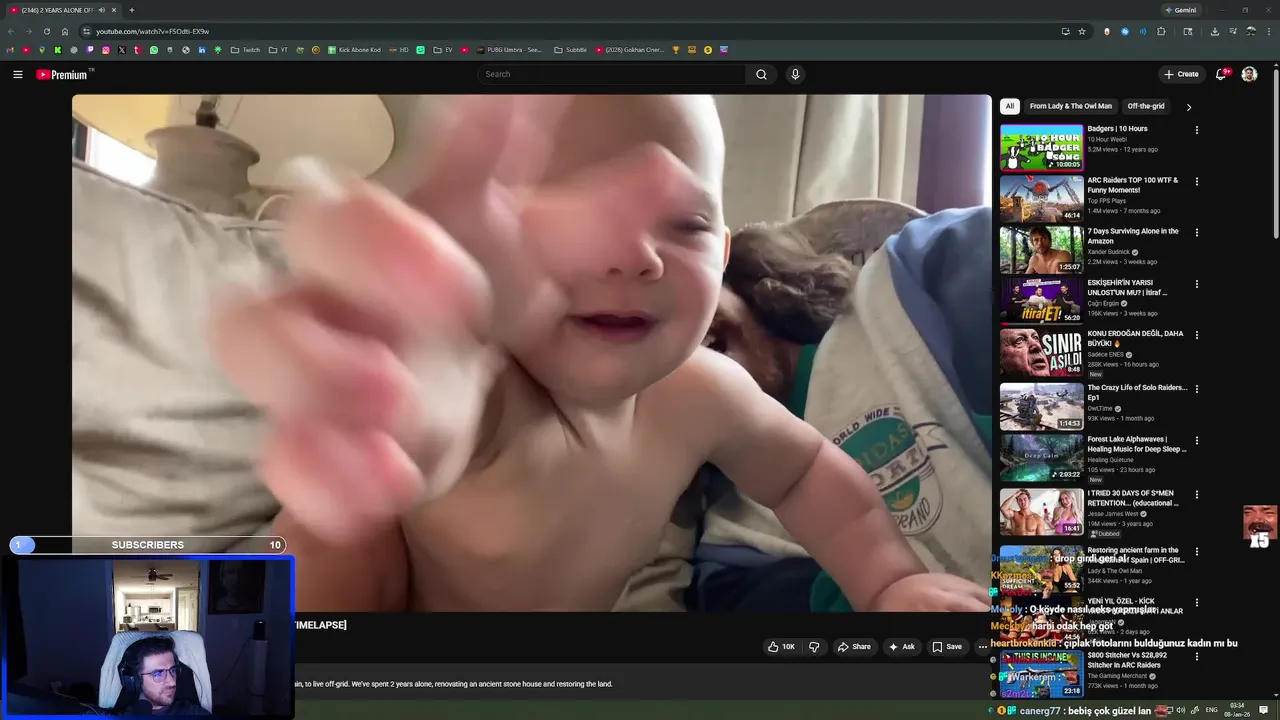Open YouTube notifications bell
Viewport: 1280px width, 720px height.
[1221, 74]
